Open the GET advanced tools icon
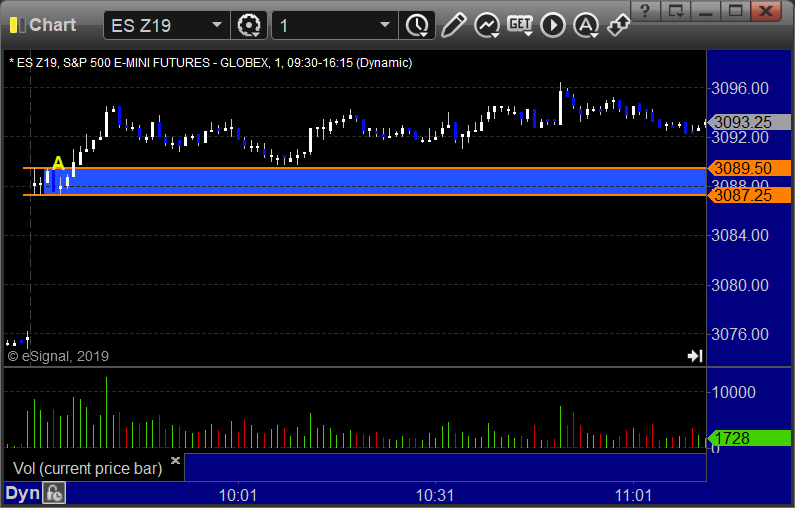 click(x=520, y=25)
